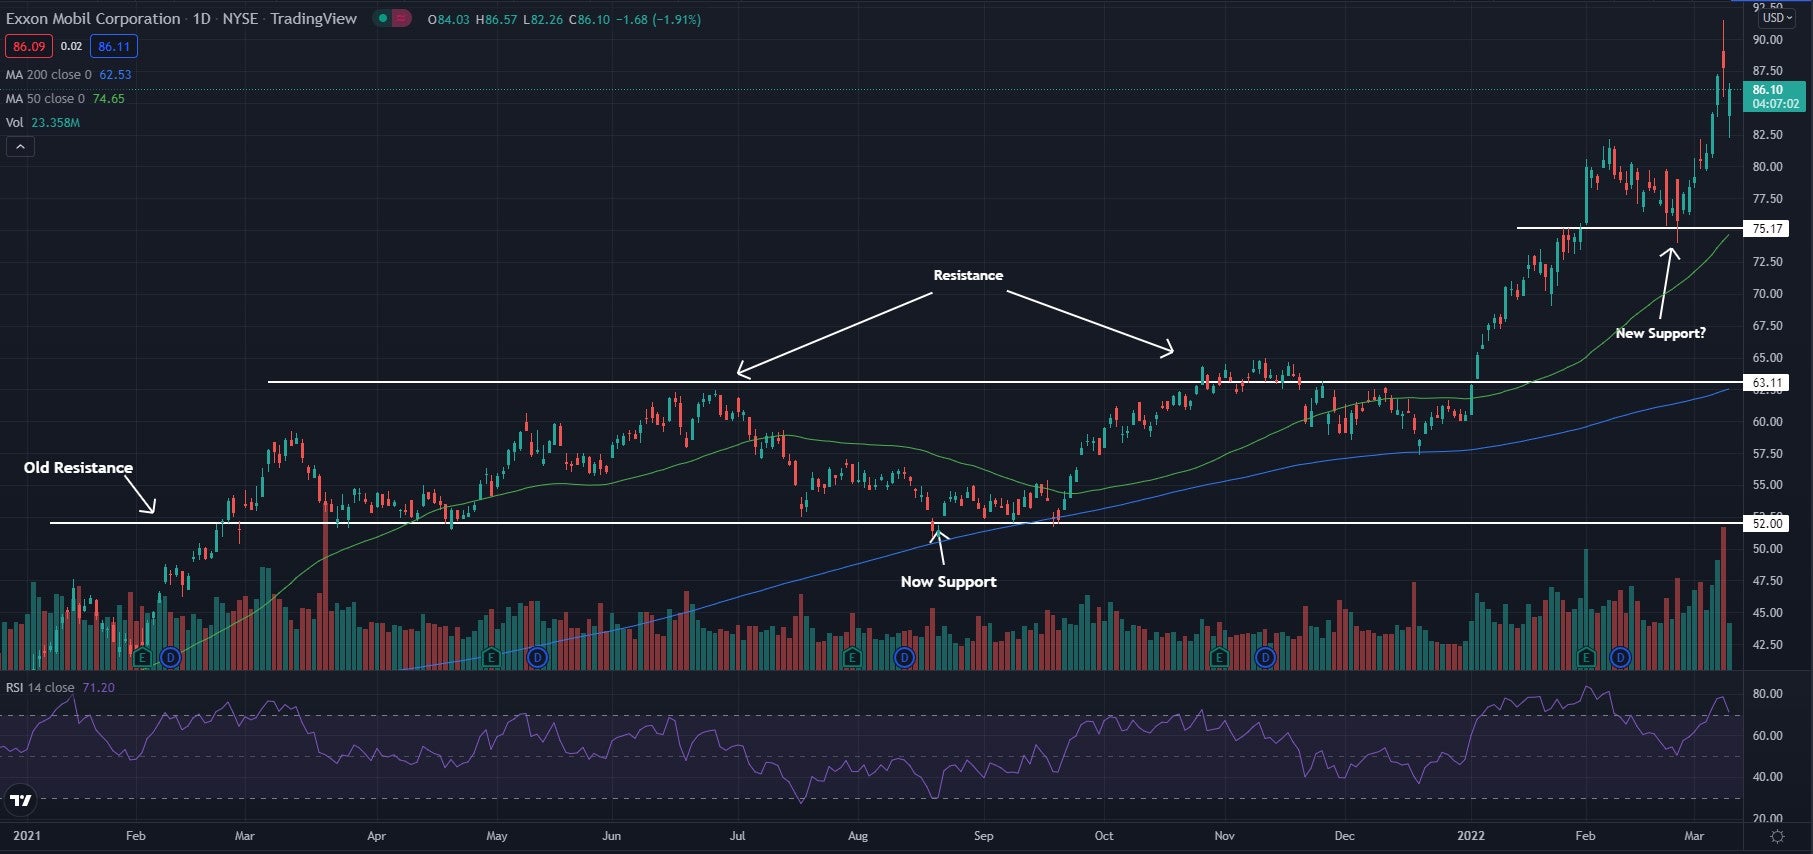Select the earnings 'E' marker near Aug 2021

[852, 657]
